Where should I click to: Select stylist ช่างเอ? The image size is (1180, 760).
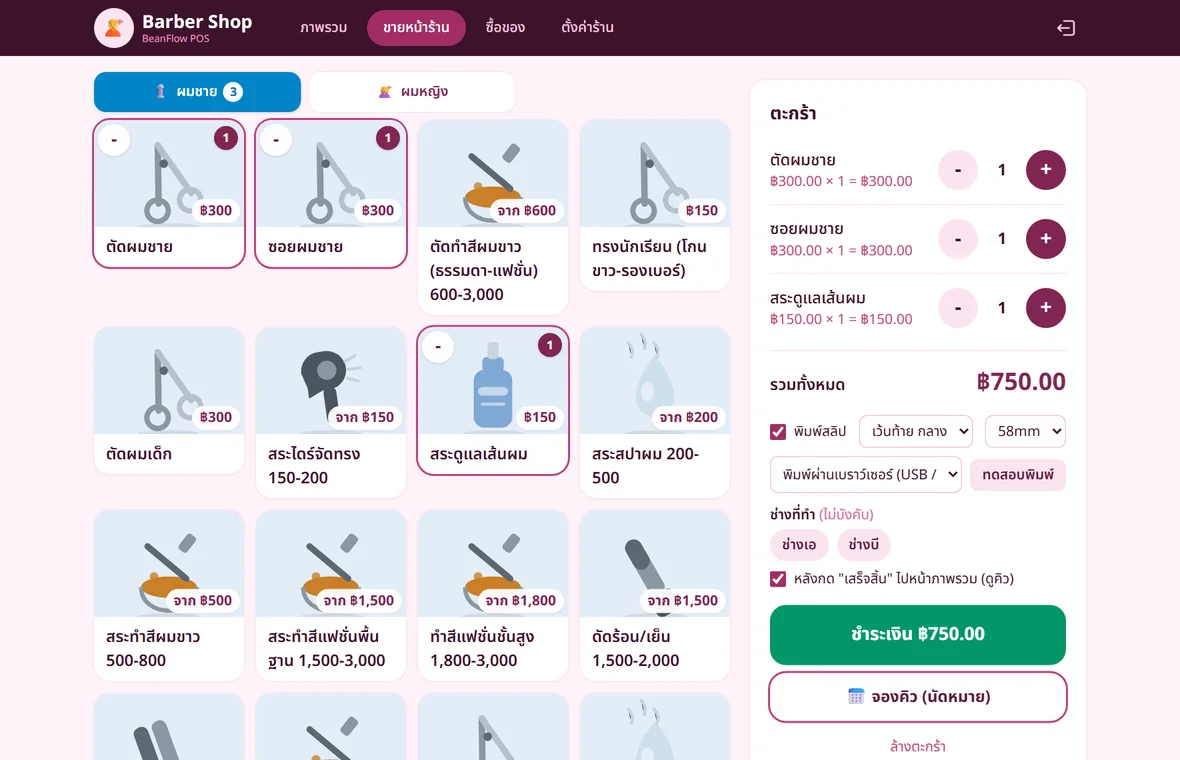tap(799, 545)
